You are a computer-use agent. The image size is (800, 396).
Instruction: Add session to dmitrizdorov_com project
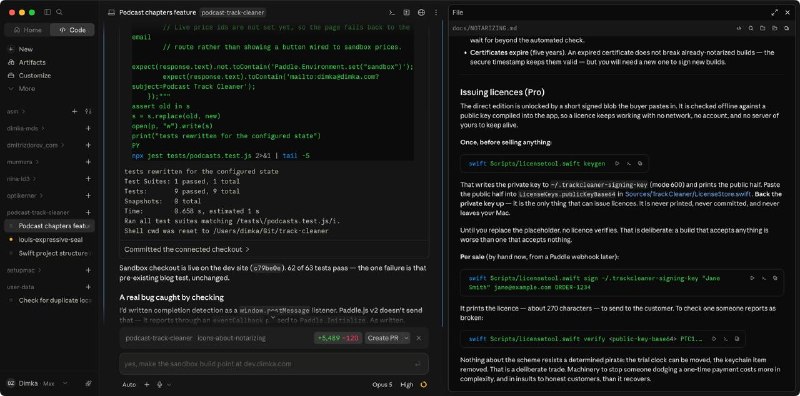[x=88, y=145]
